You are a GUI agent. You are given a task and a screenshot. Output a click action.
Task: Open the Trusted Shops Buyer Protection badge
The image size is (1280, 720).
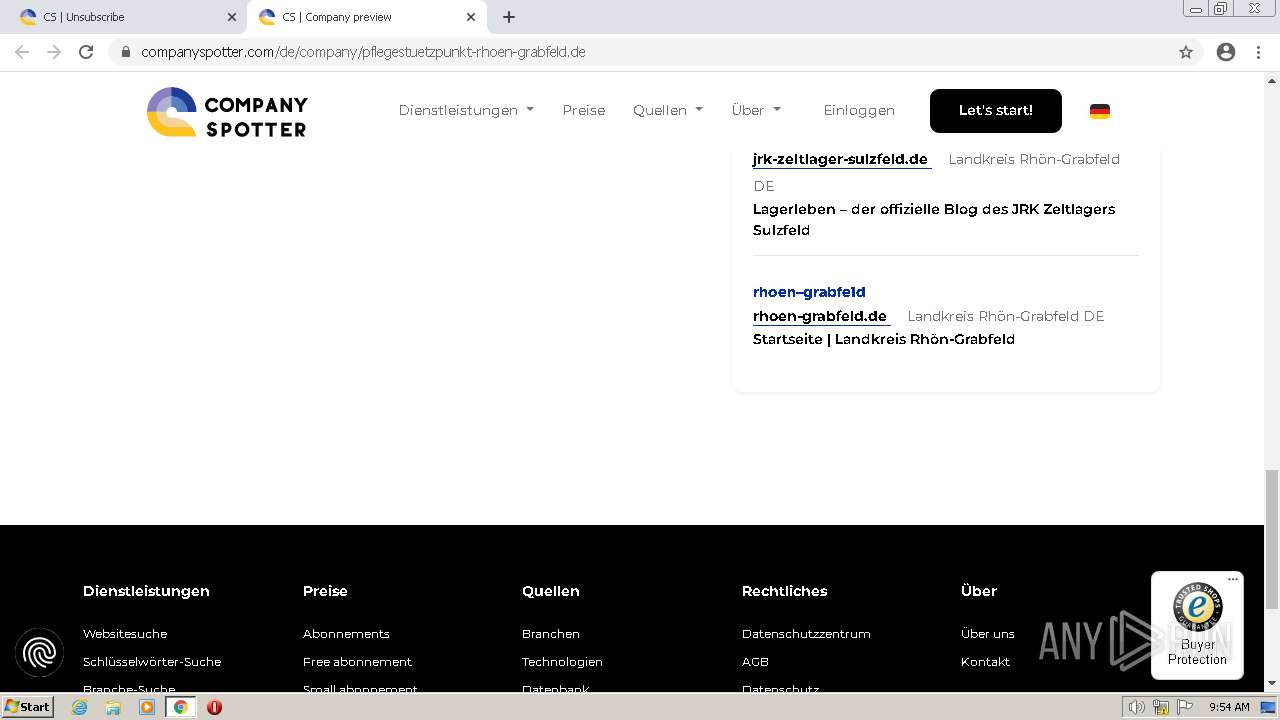pos(1197,625)
